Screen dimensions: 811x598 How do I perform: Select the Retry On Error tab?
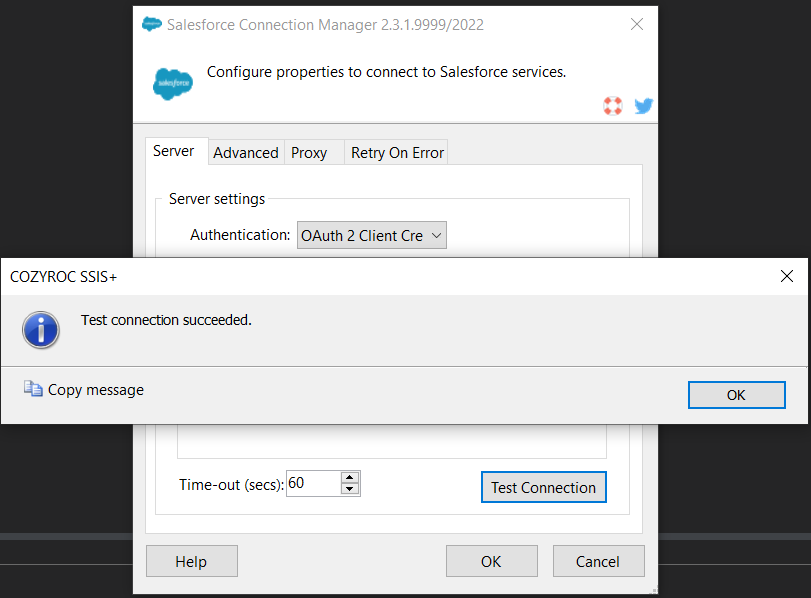click(397, 152)
